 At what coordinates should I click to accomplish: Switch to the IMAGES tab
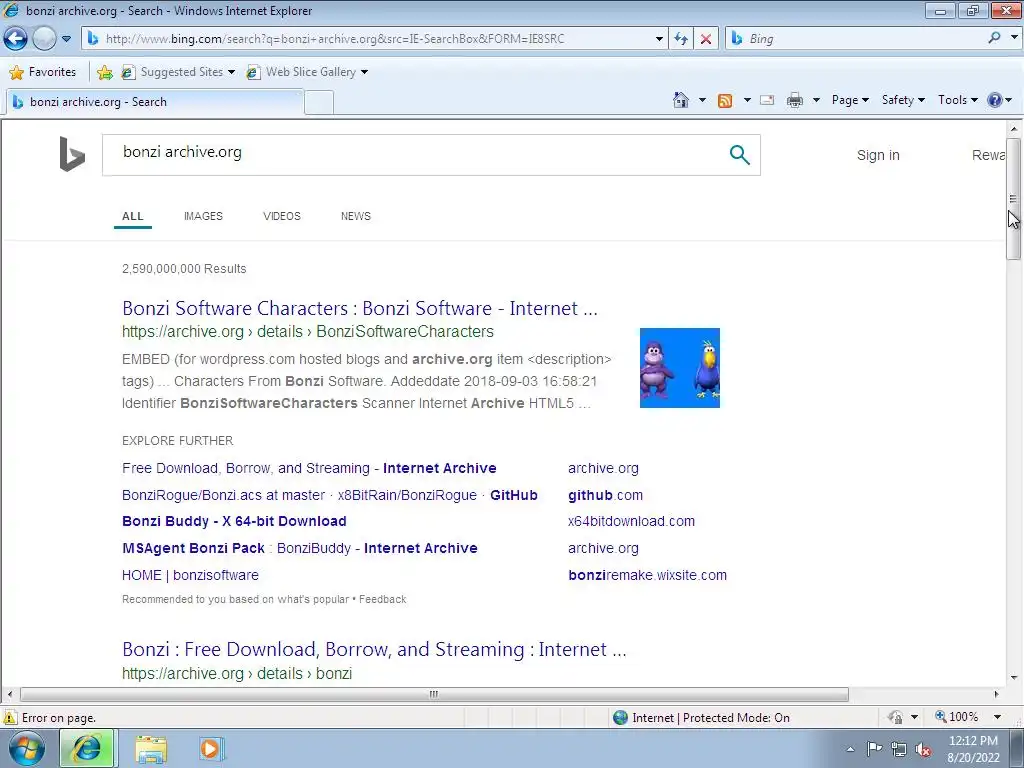click(203, 216)
